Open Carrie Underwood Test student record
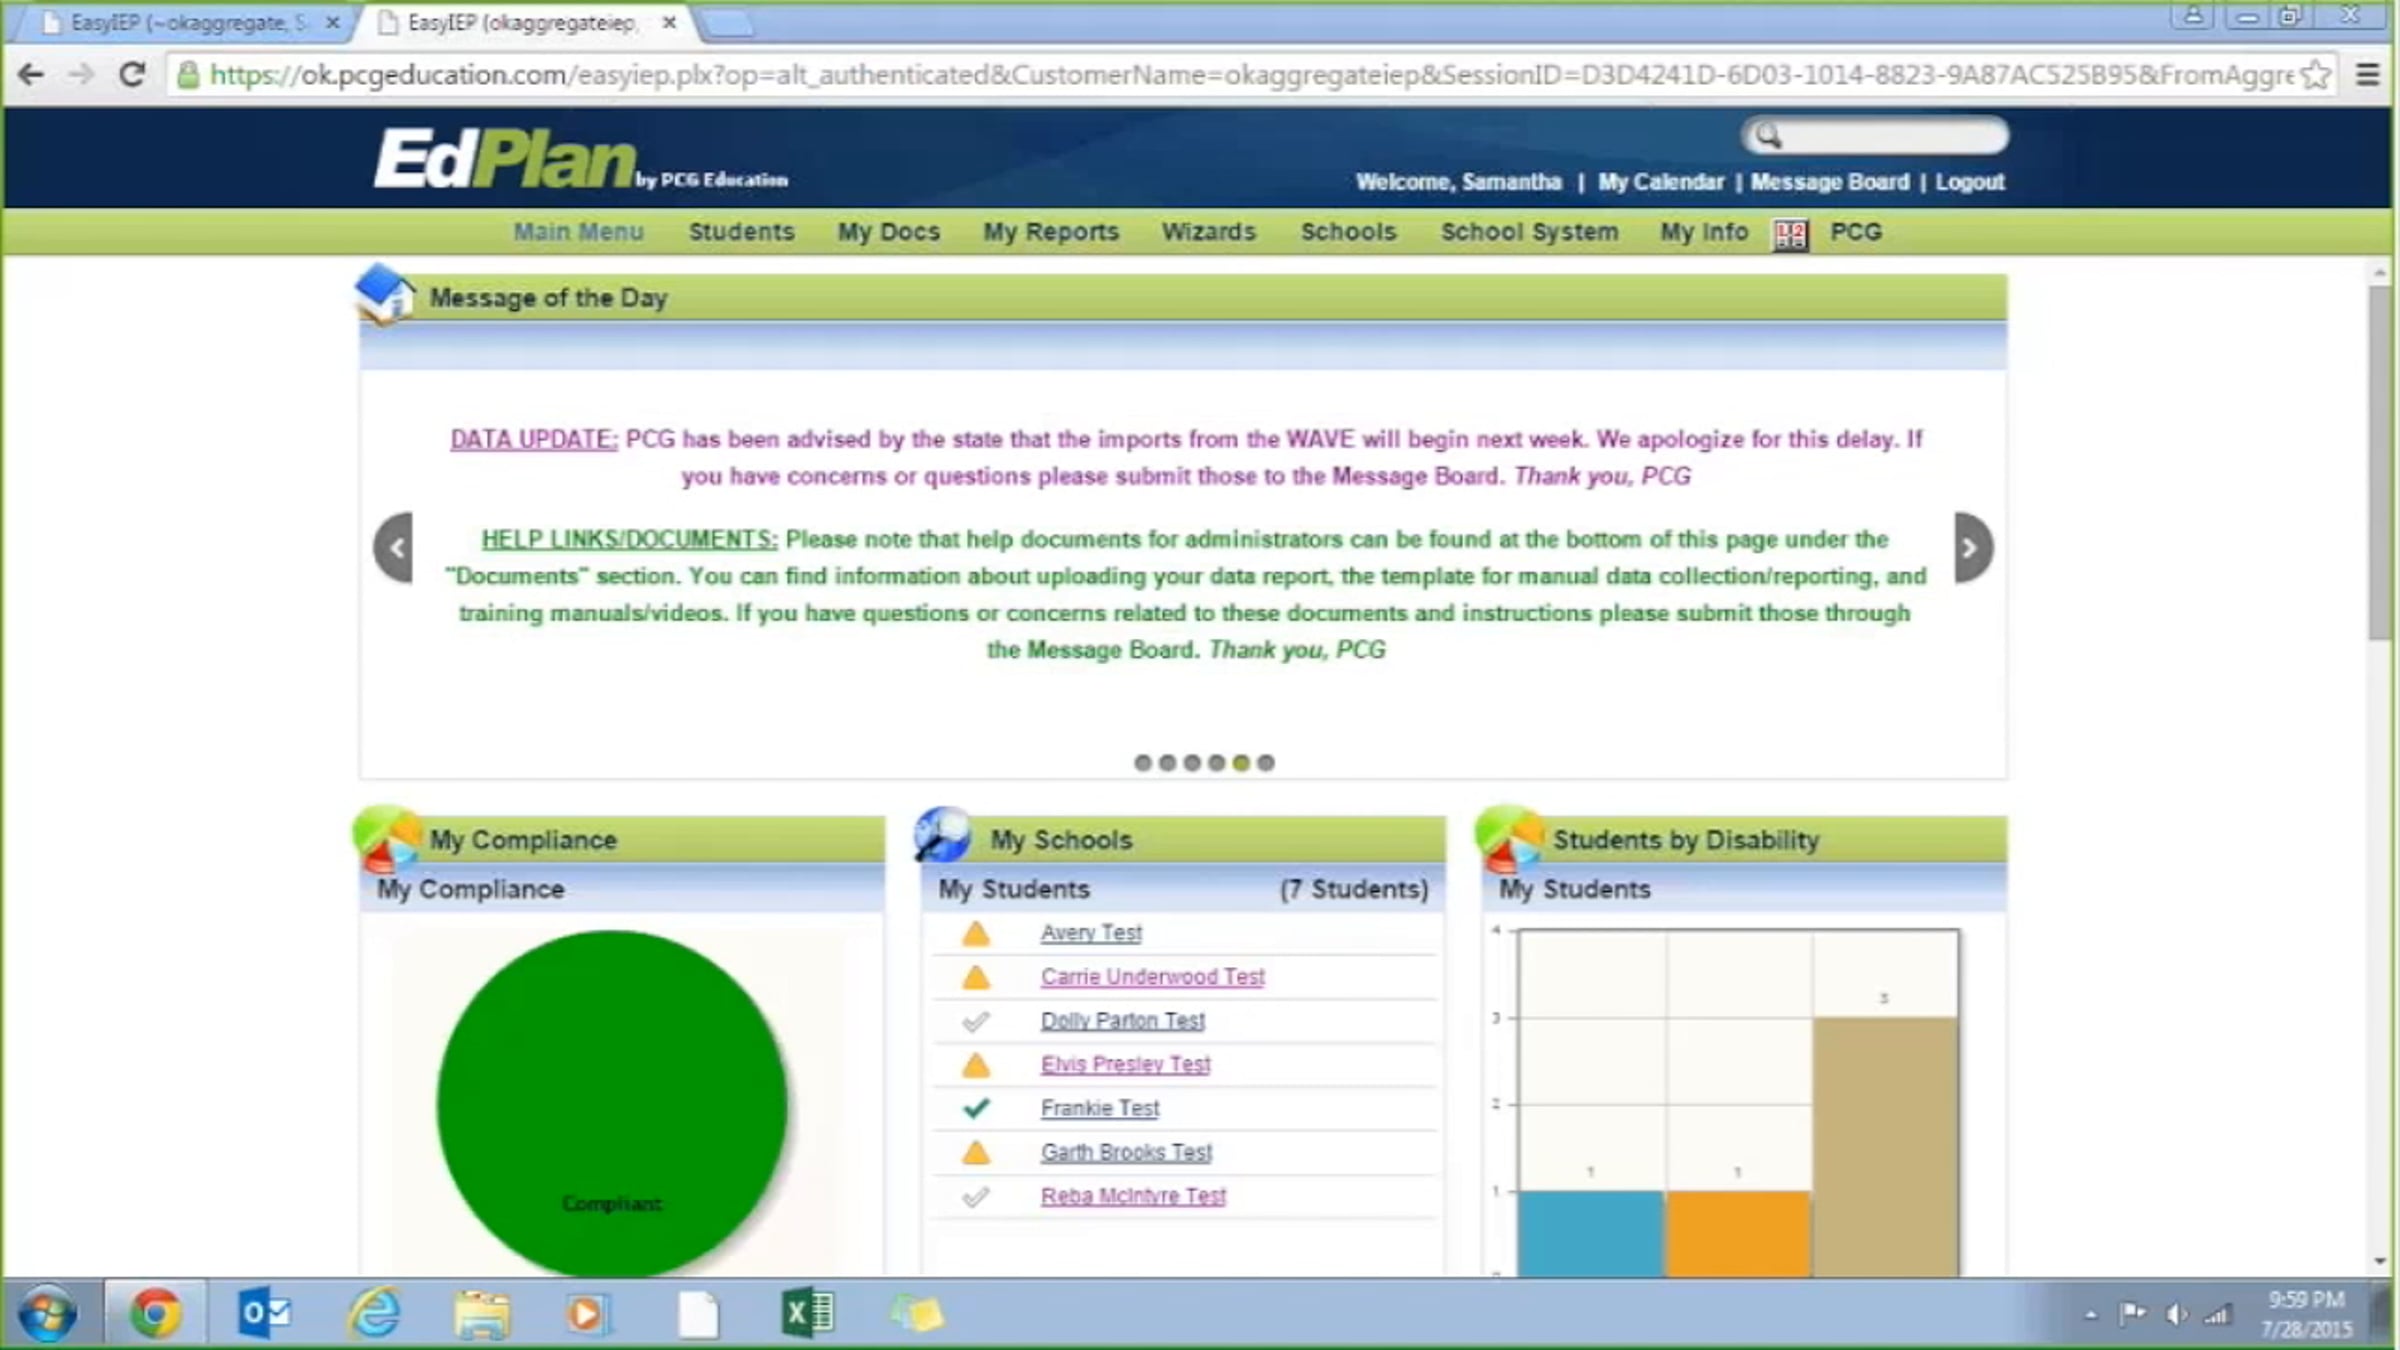The image size is (2400, 1350). [x=1152, y=977]
